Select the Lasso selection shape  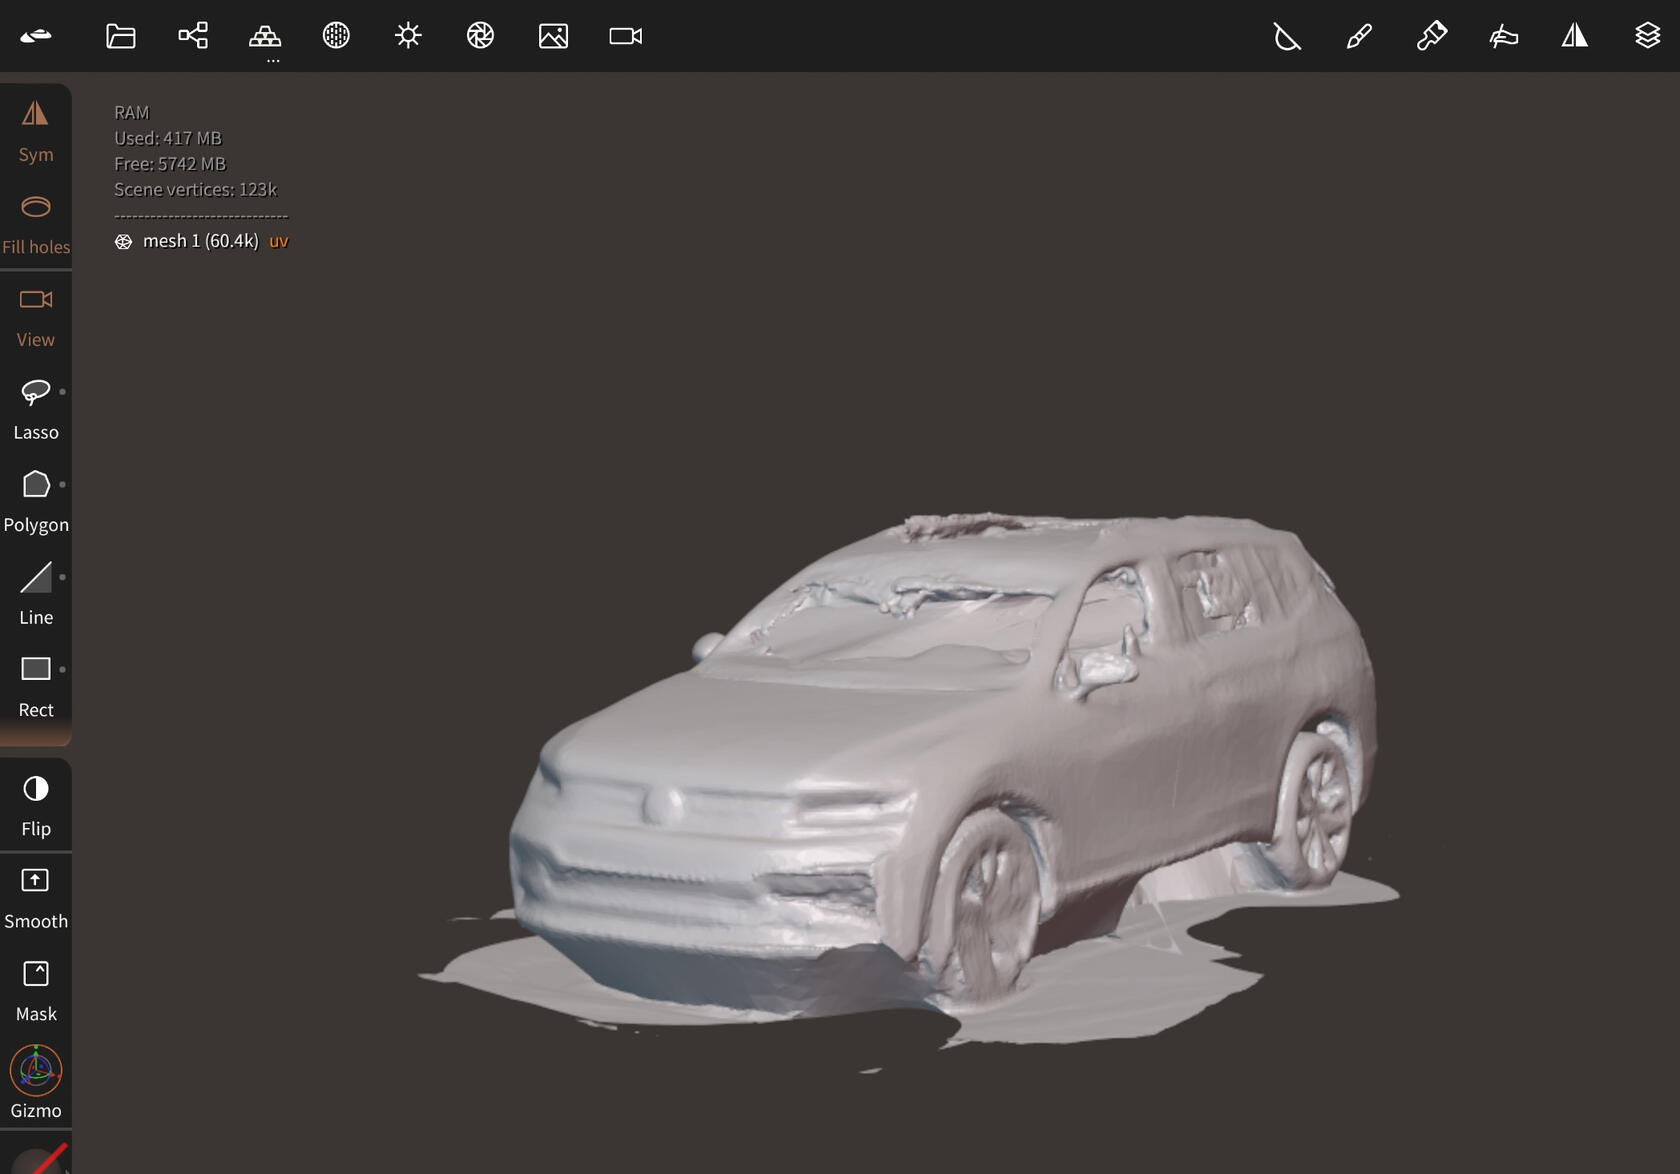coord(36,410)
